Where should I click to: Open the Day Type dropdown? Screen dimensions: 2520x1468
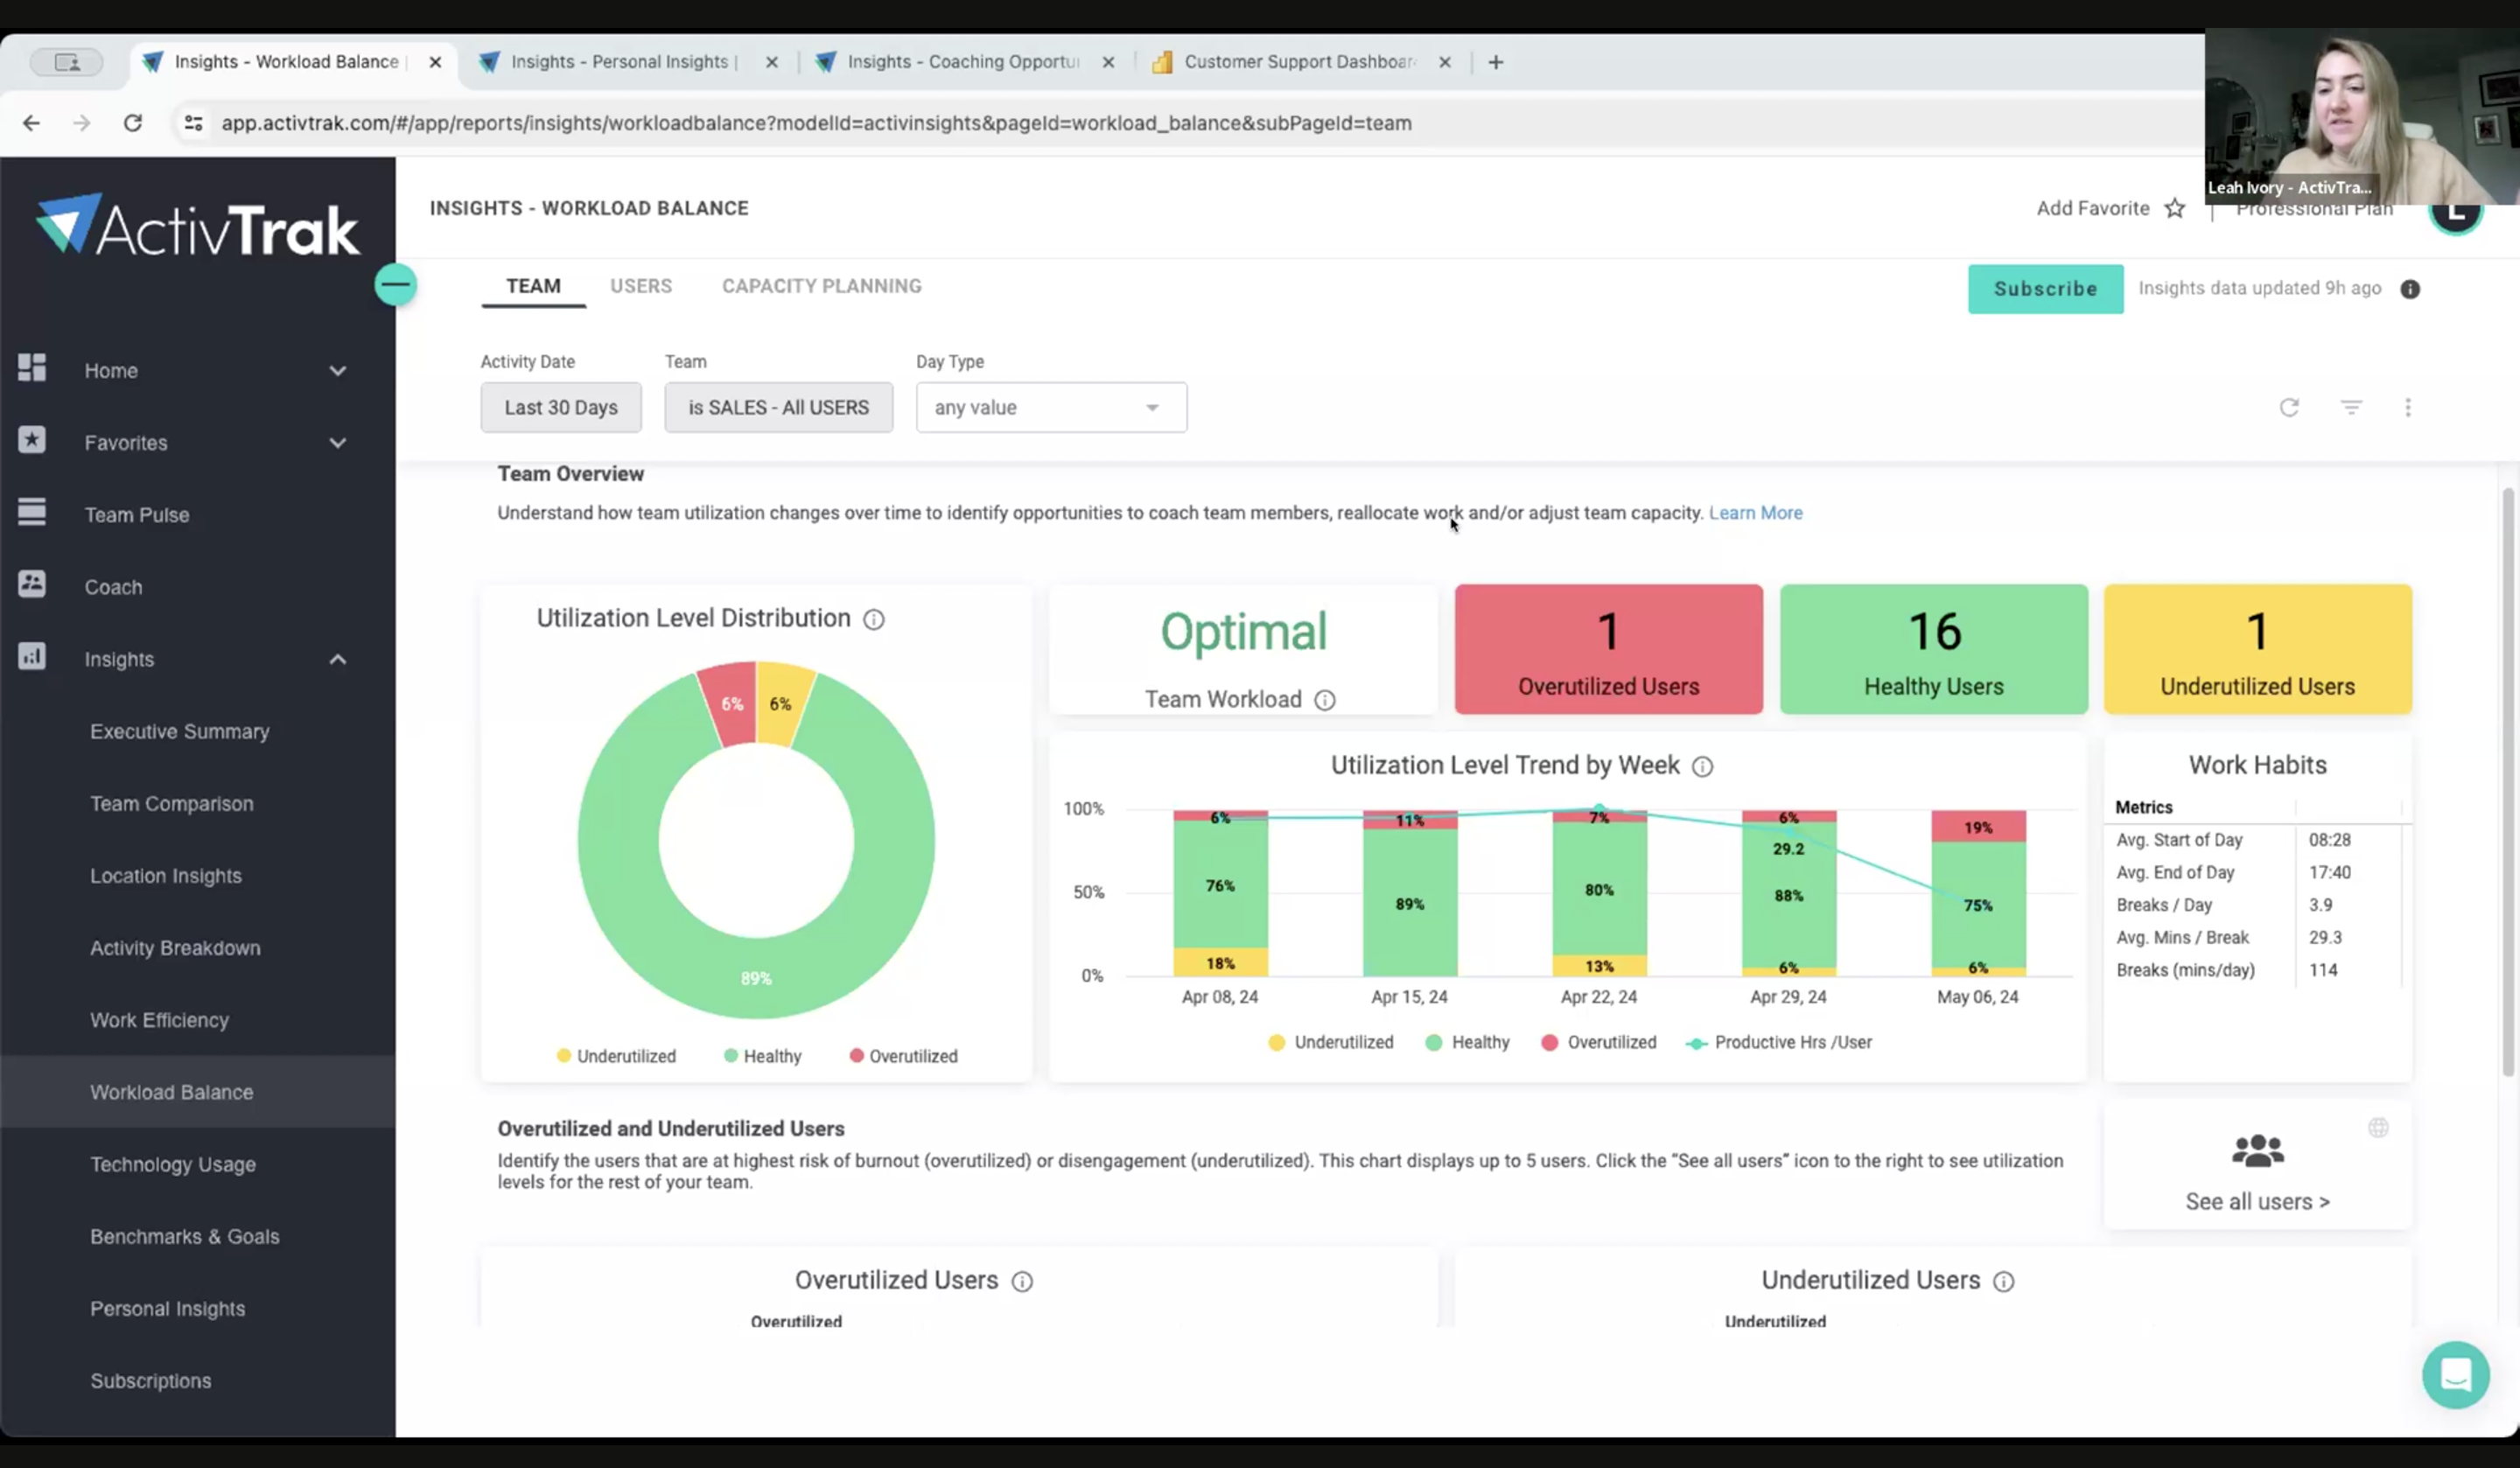click(1051, 408)
